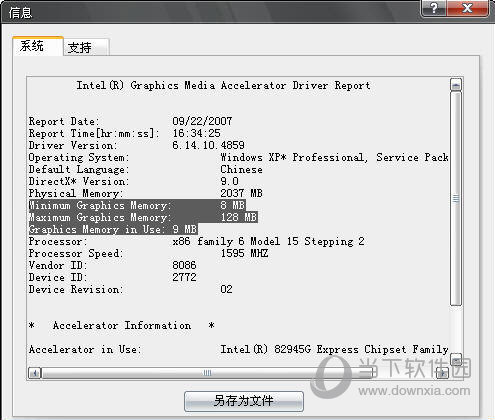Viewport: 495px width, 420px height.
Task: Click the Processor Speed label
Action: click(76, 253)
